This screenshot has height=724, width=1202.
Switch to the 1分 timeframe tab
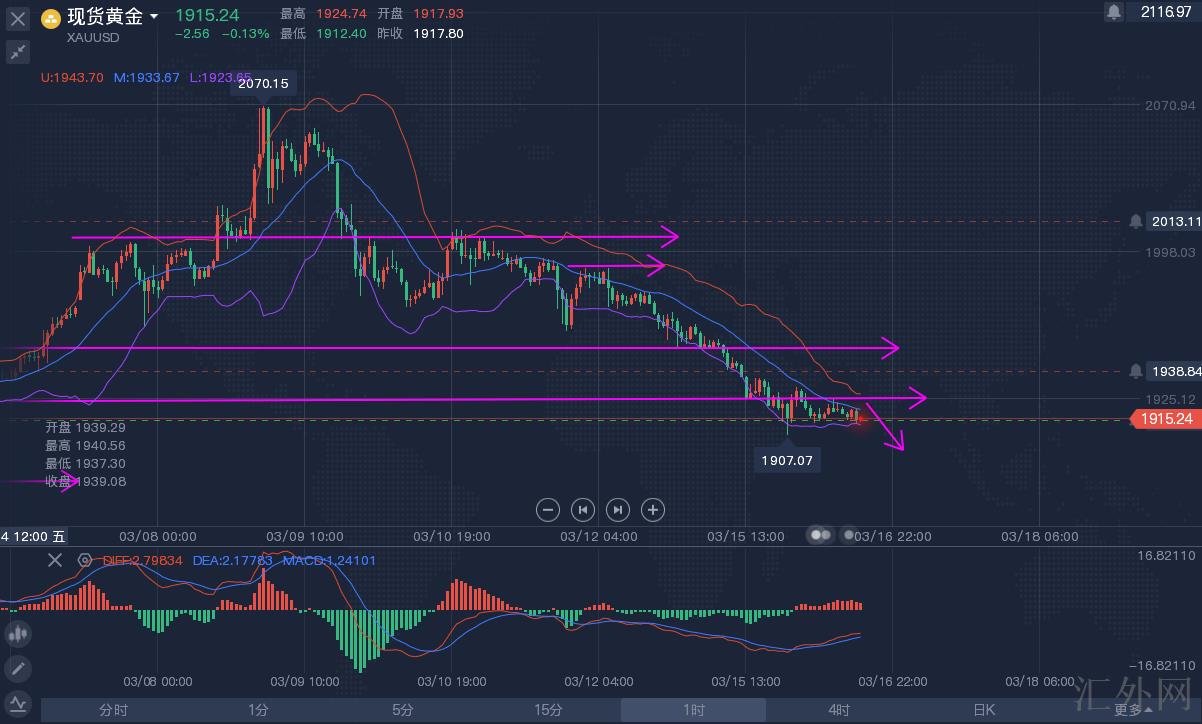pos(258,710)
